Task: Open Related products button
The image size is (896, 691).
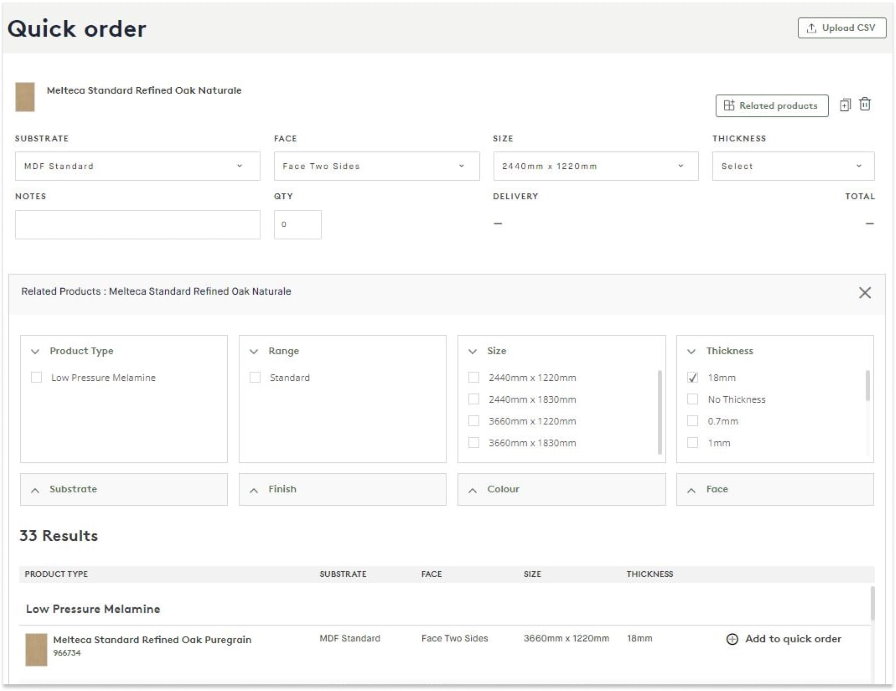Action: pos(771,106)
